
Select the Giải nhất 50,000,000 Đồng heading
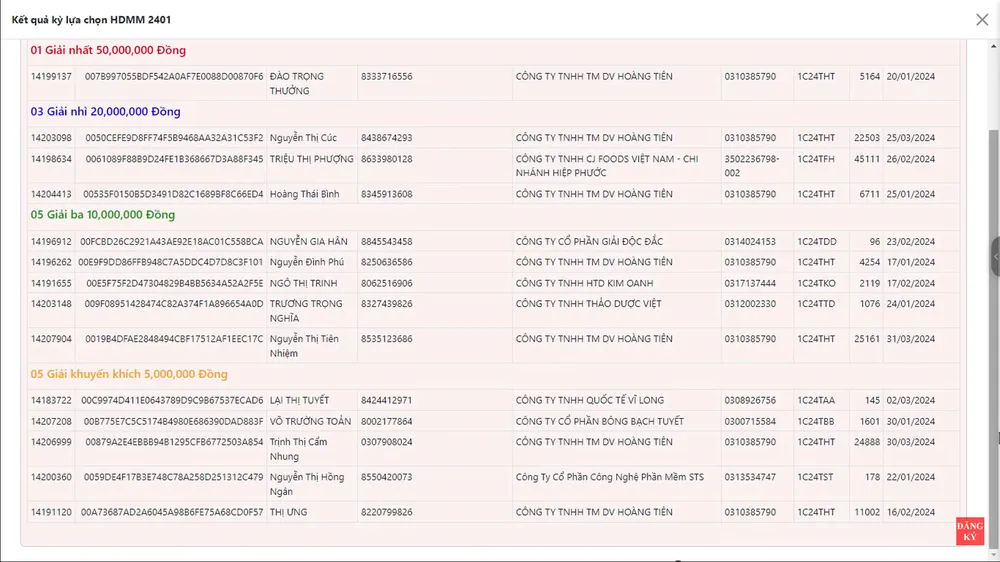108,51
